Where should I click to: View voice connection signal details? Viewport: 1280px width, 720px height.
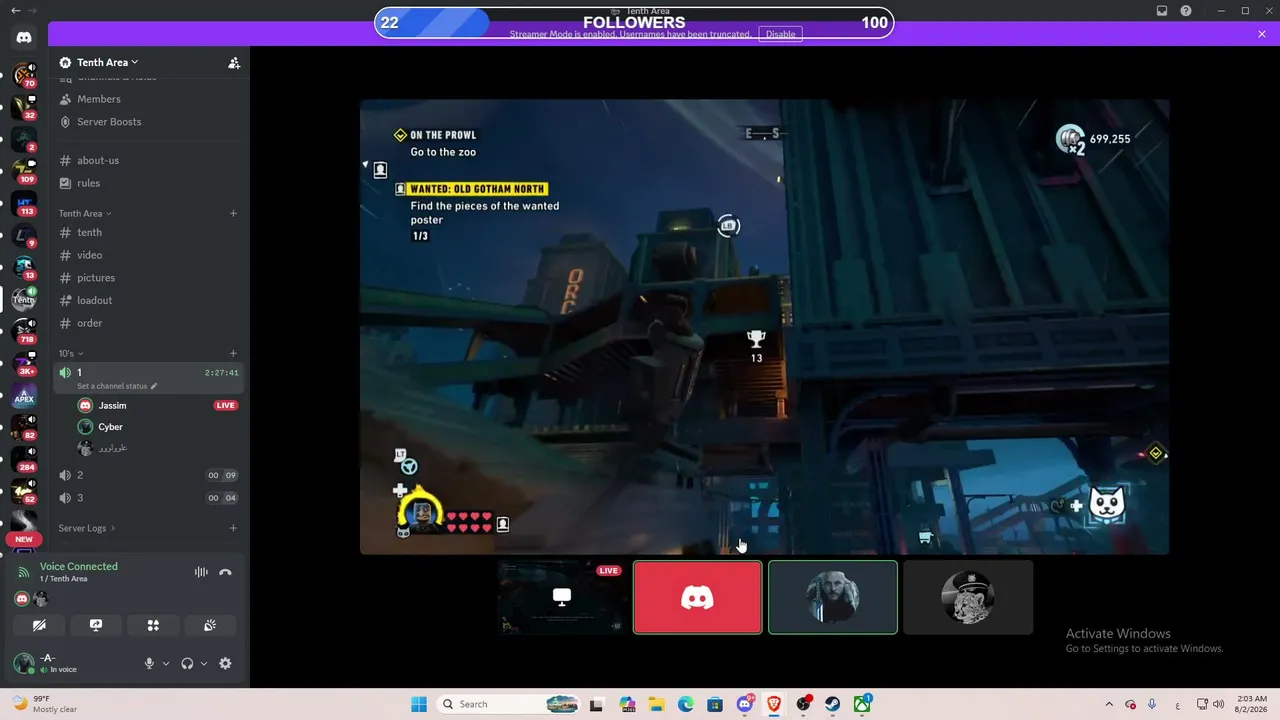click(24, 572)
